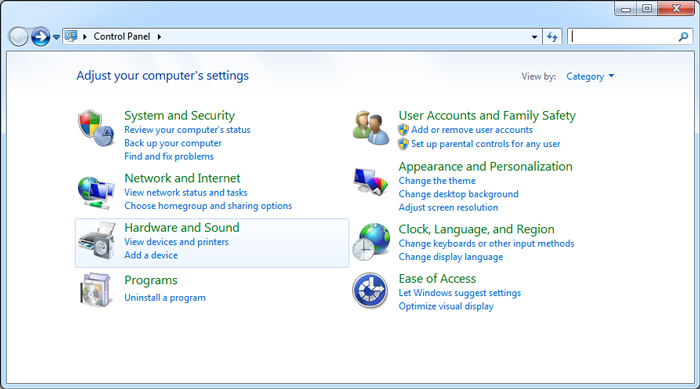Image resolution: width=700 pixels, height=389 pixels.
Task: Click the Adjust screen resolution link
Action: click(448, 207)
